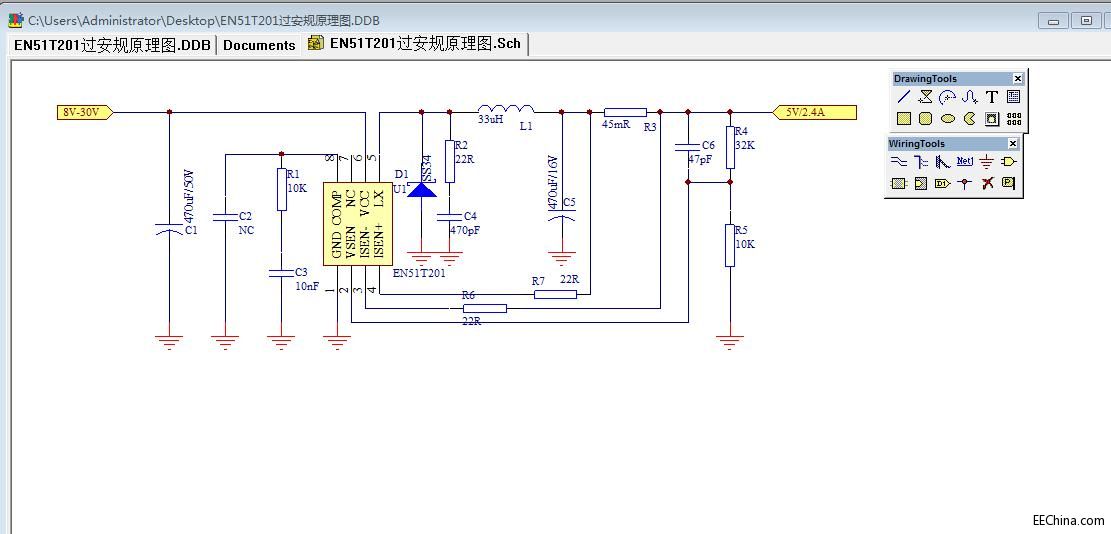Choose the Bezier curve tool
The height and width of the screenshot is (534, 1111).
[x=970, y=97]
